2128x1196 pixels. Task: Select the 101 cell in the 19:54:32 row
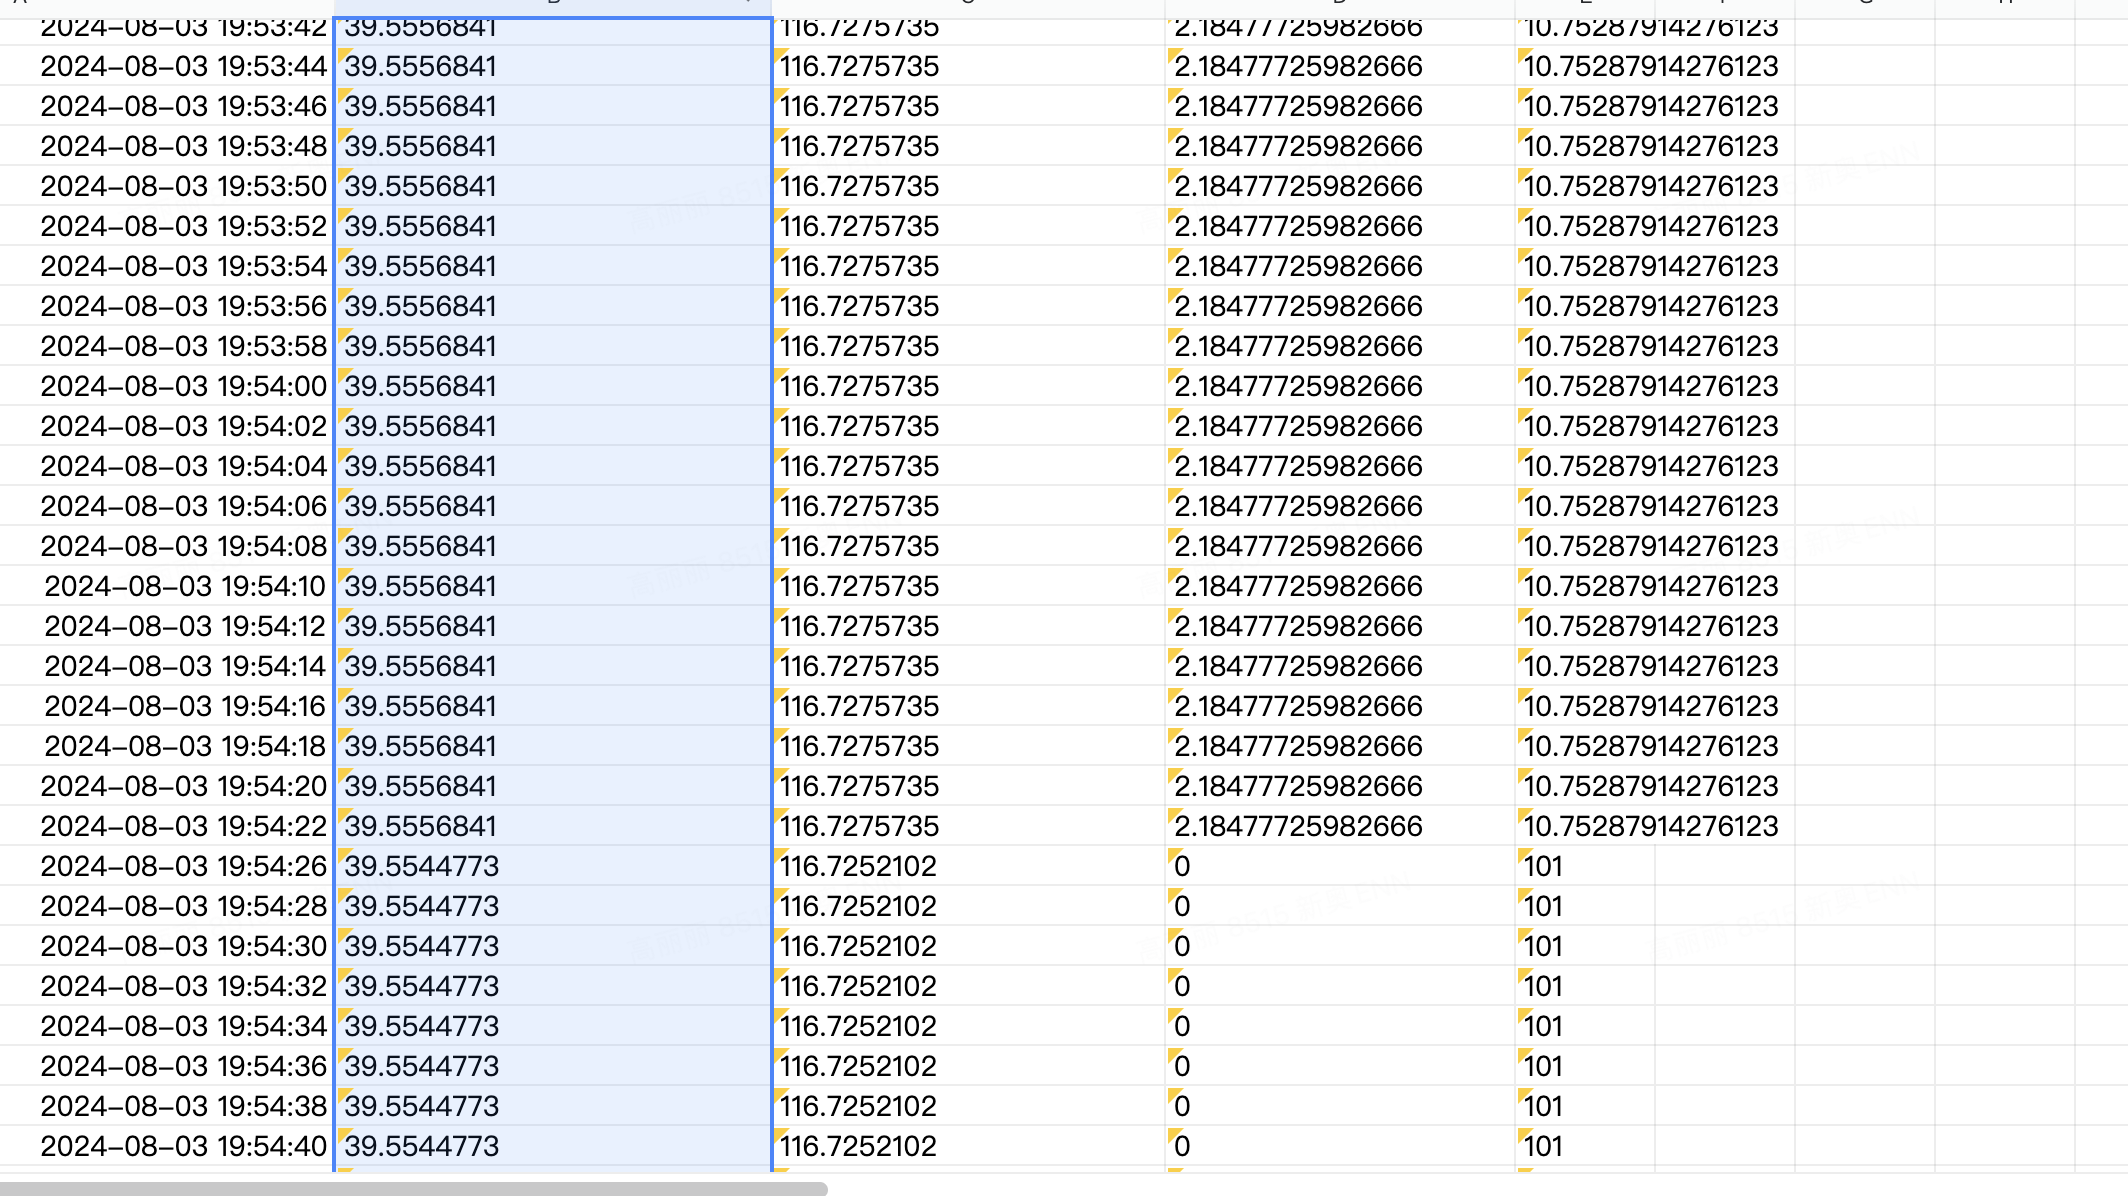tap(1543, 986)
